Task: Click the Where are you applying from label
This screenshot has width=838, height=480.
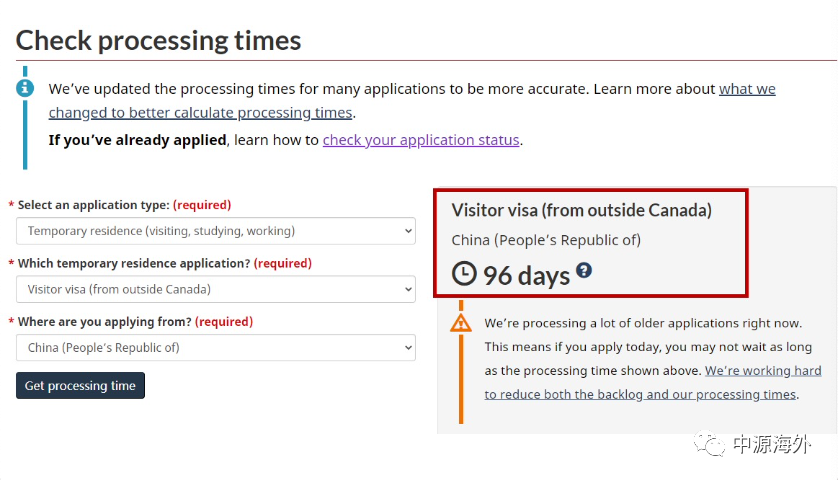Action: coord(104,322)
